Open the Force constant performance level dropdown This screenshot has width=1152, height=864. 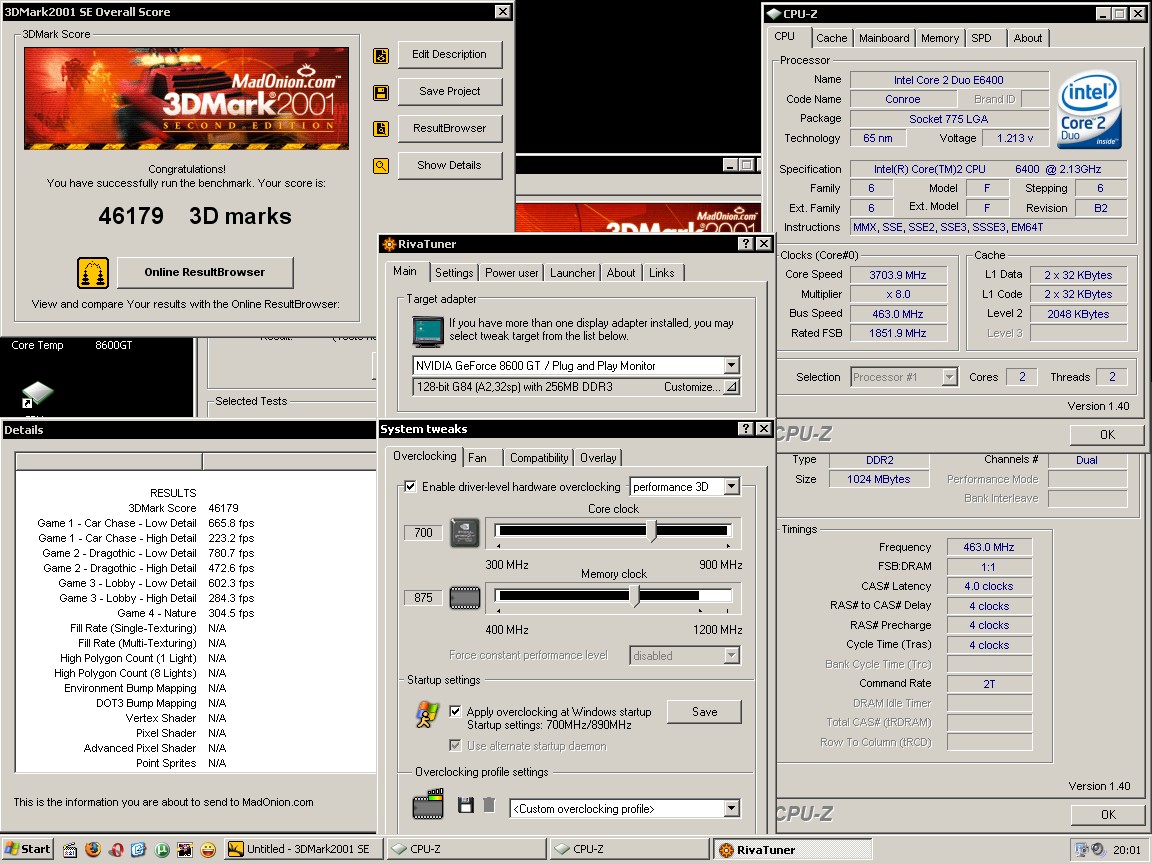pos(731,655)
